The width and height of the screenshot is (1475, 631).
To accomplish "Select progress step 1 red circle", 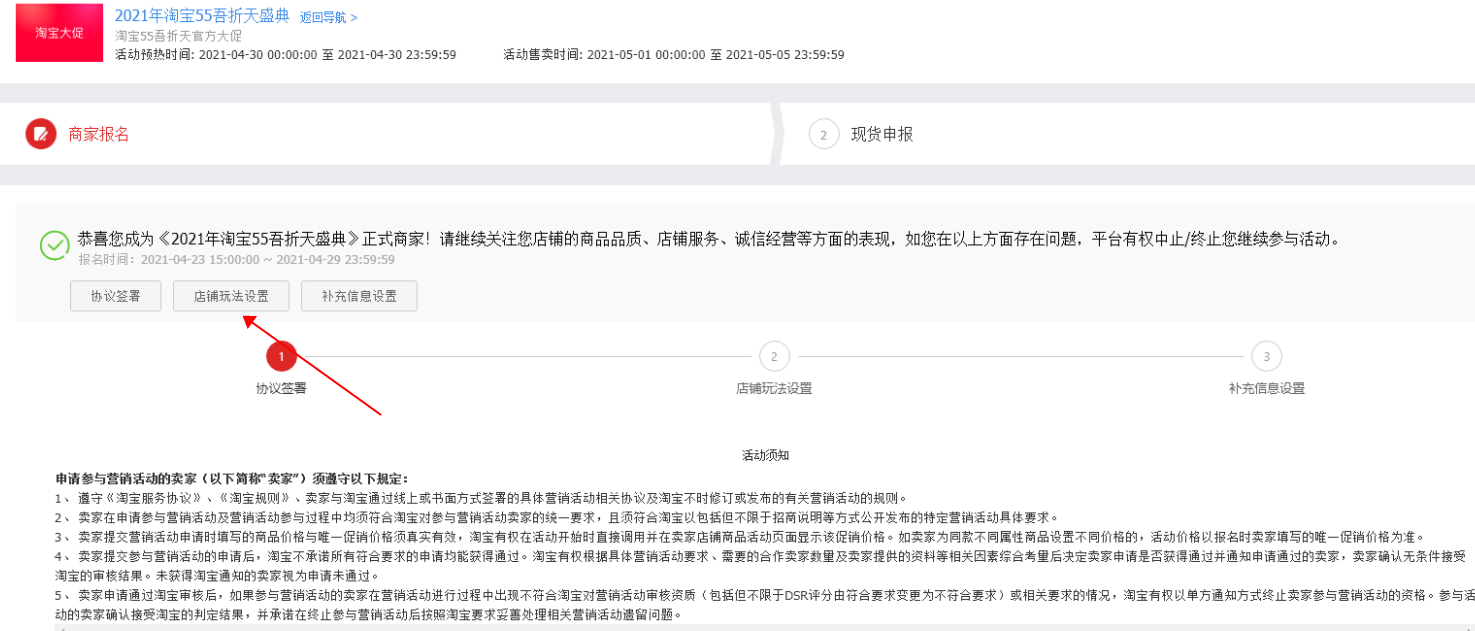I will [x=281, y=356].
